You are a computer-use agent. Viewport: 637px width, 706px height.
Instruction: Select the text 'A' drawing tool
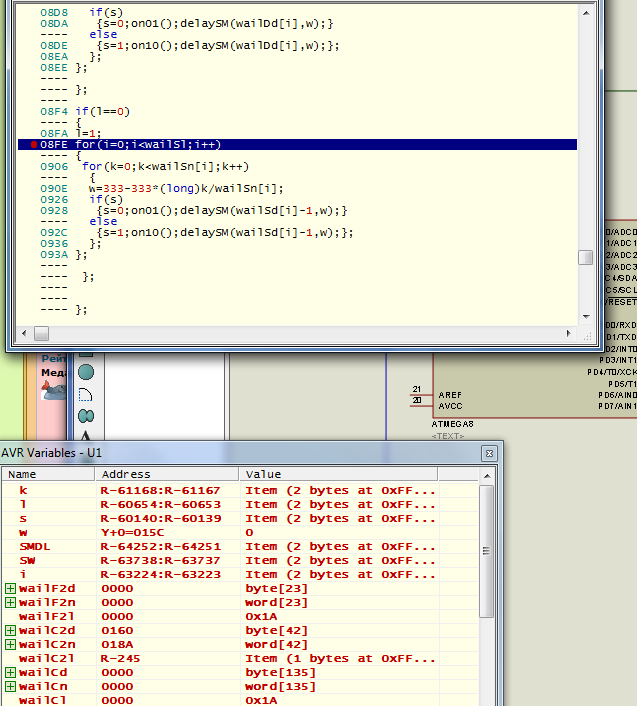pyautogui.click(x=86, y=436)
